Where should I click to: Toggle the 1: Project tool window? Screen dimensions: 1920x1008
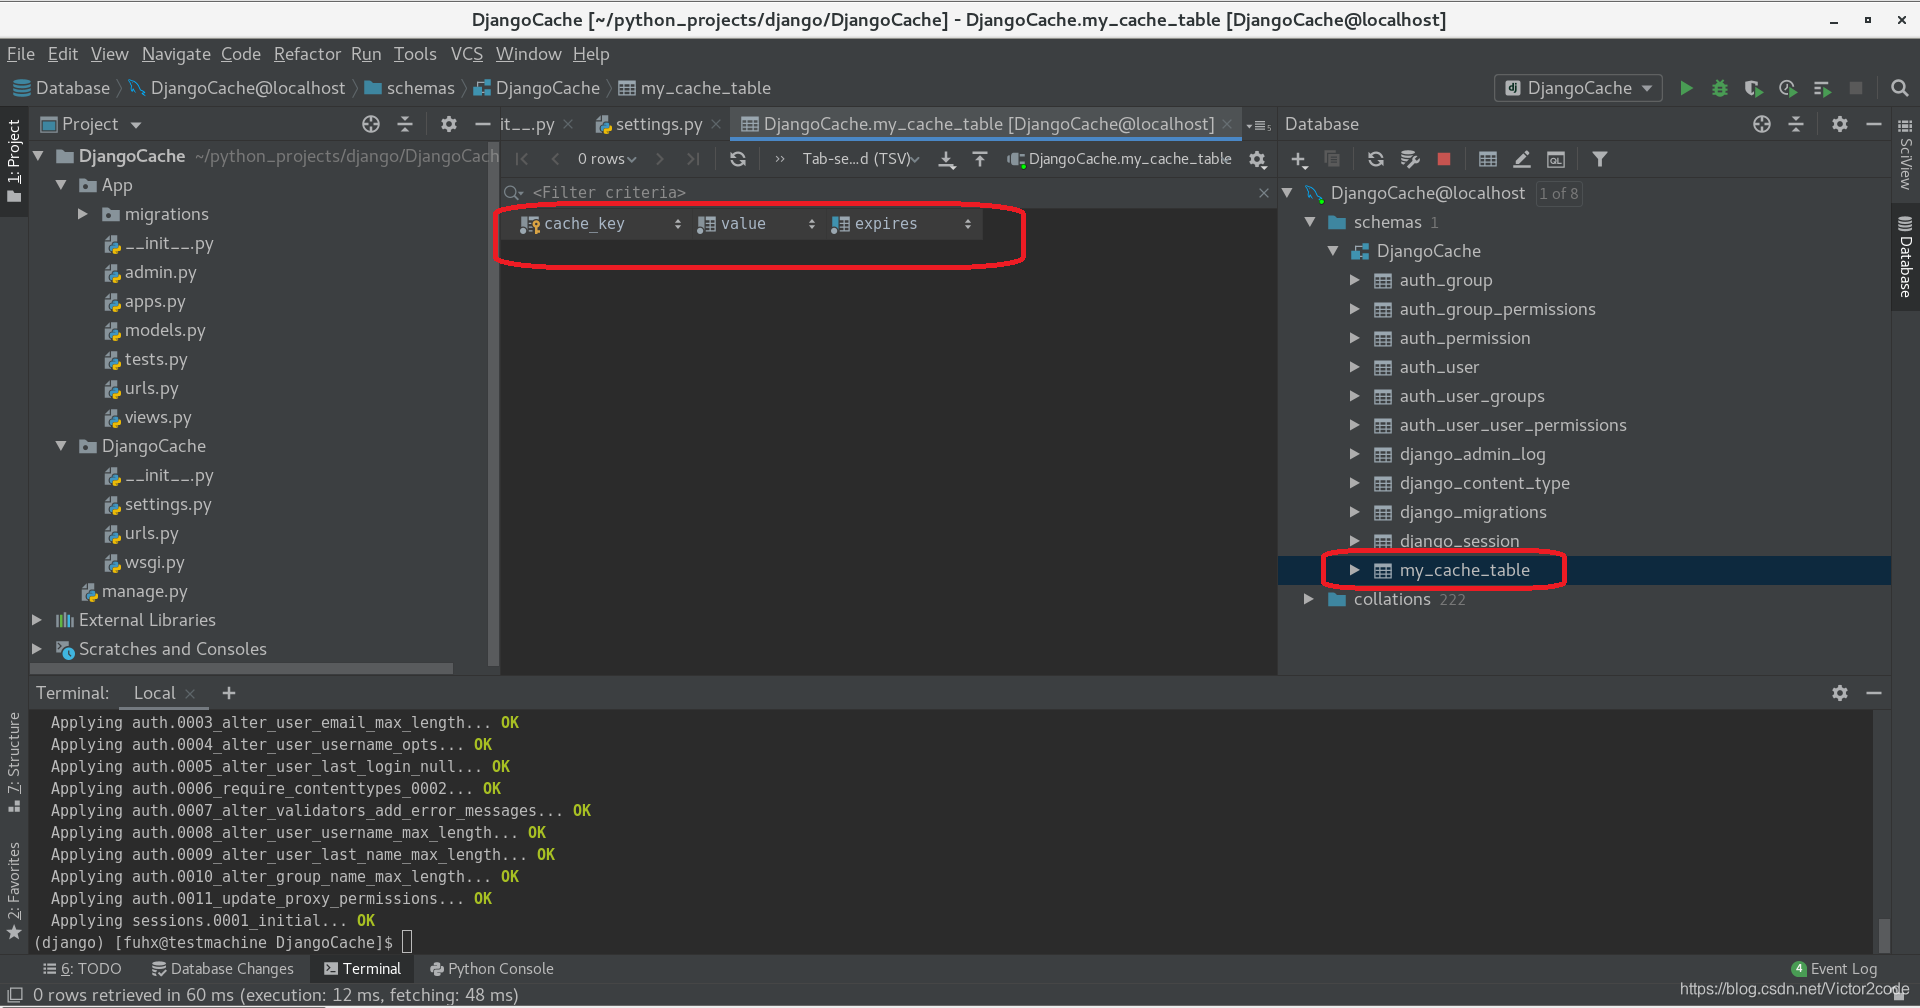pyautogui.click(x=14, y=160)
